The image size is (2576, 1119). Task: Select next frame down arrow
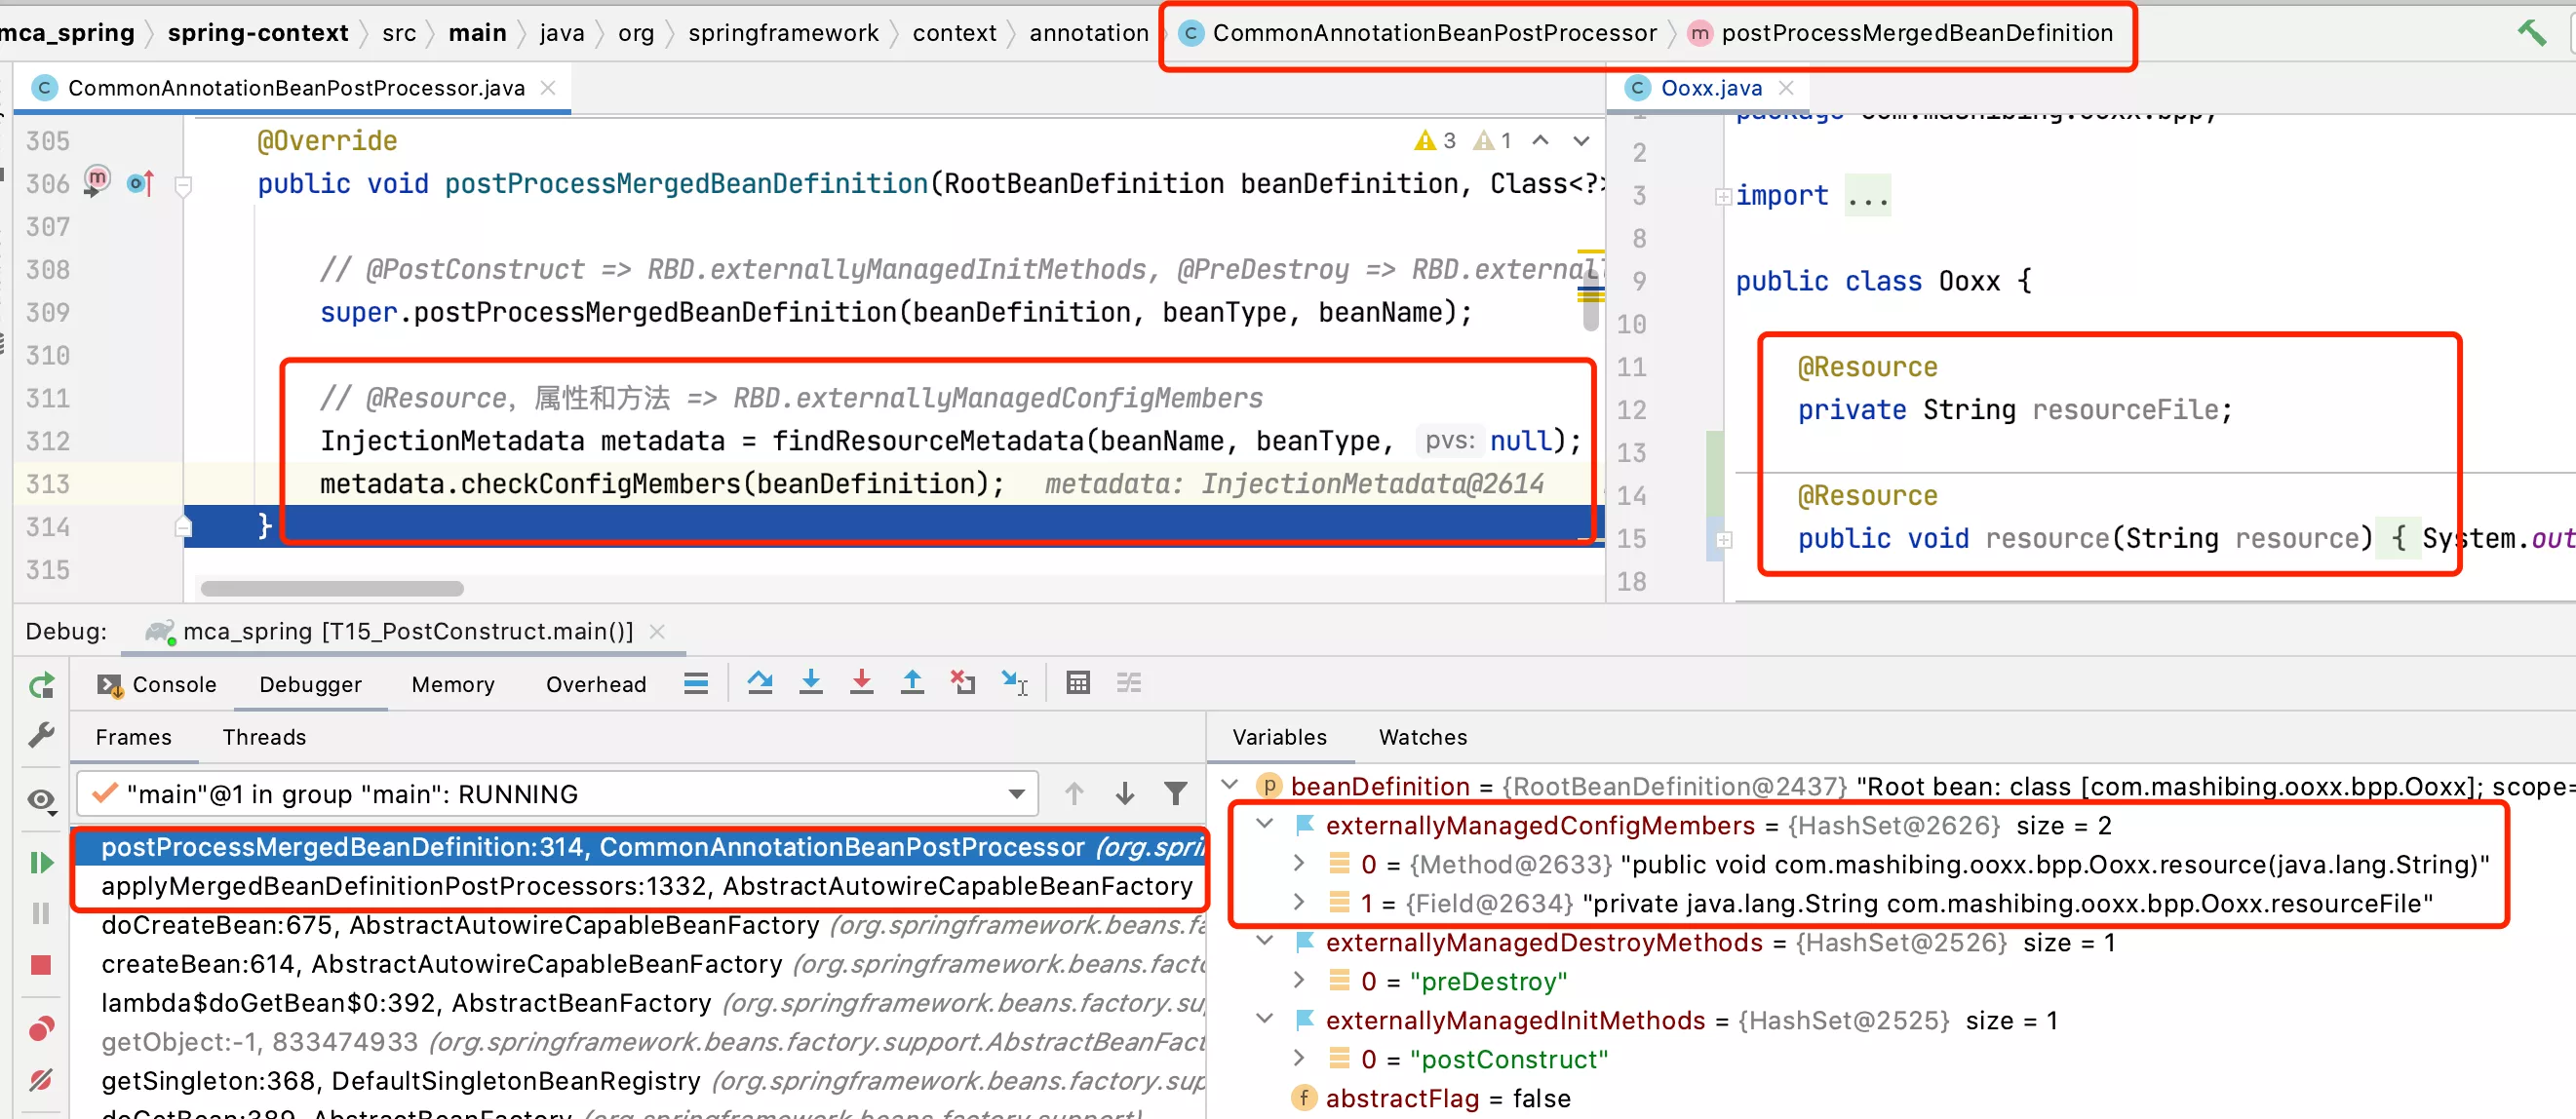tap(1125, 793)
